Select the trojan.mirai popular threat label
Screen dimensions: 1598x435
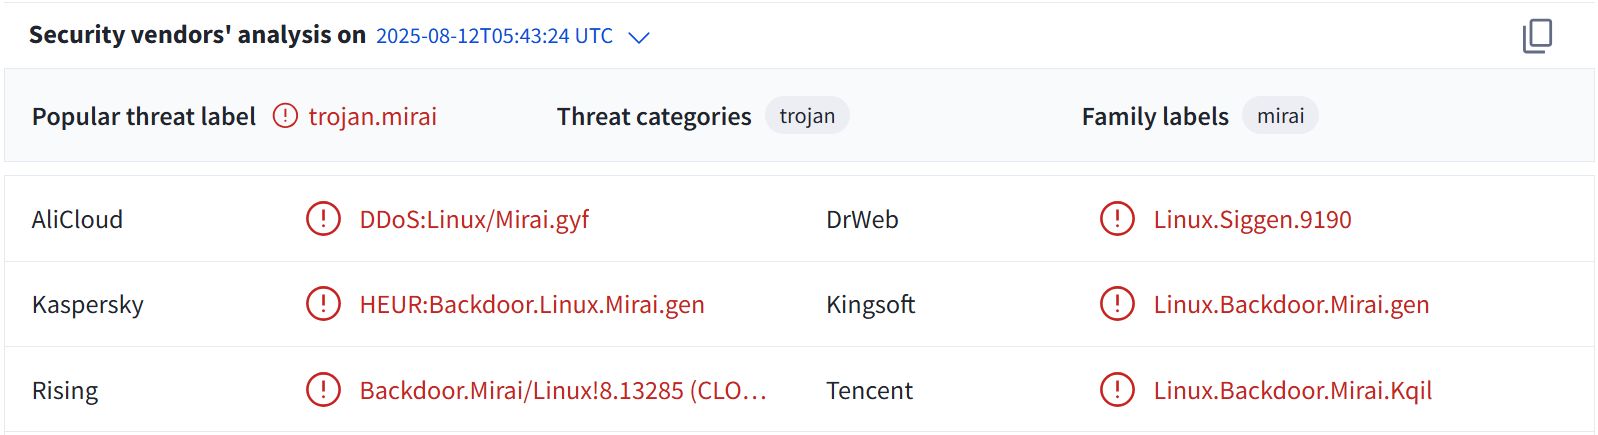(x=372, y=117)
